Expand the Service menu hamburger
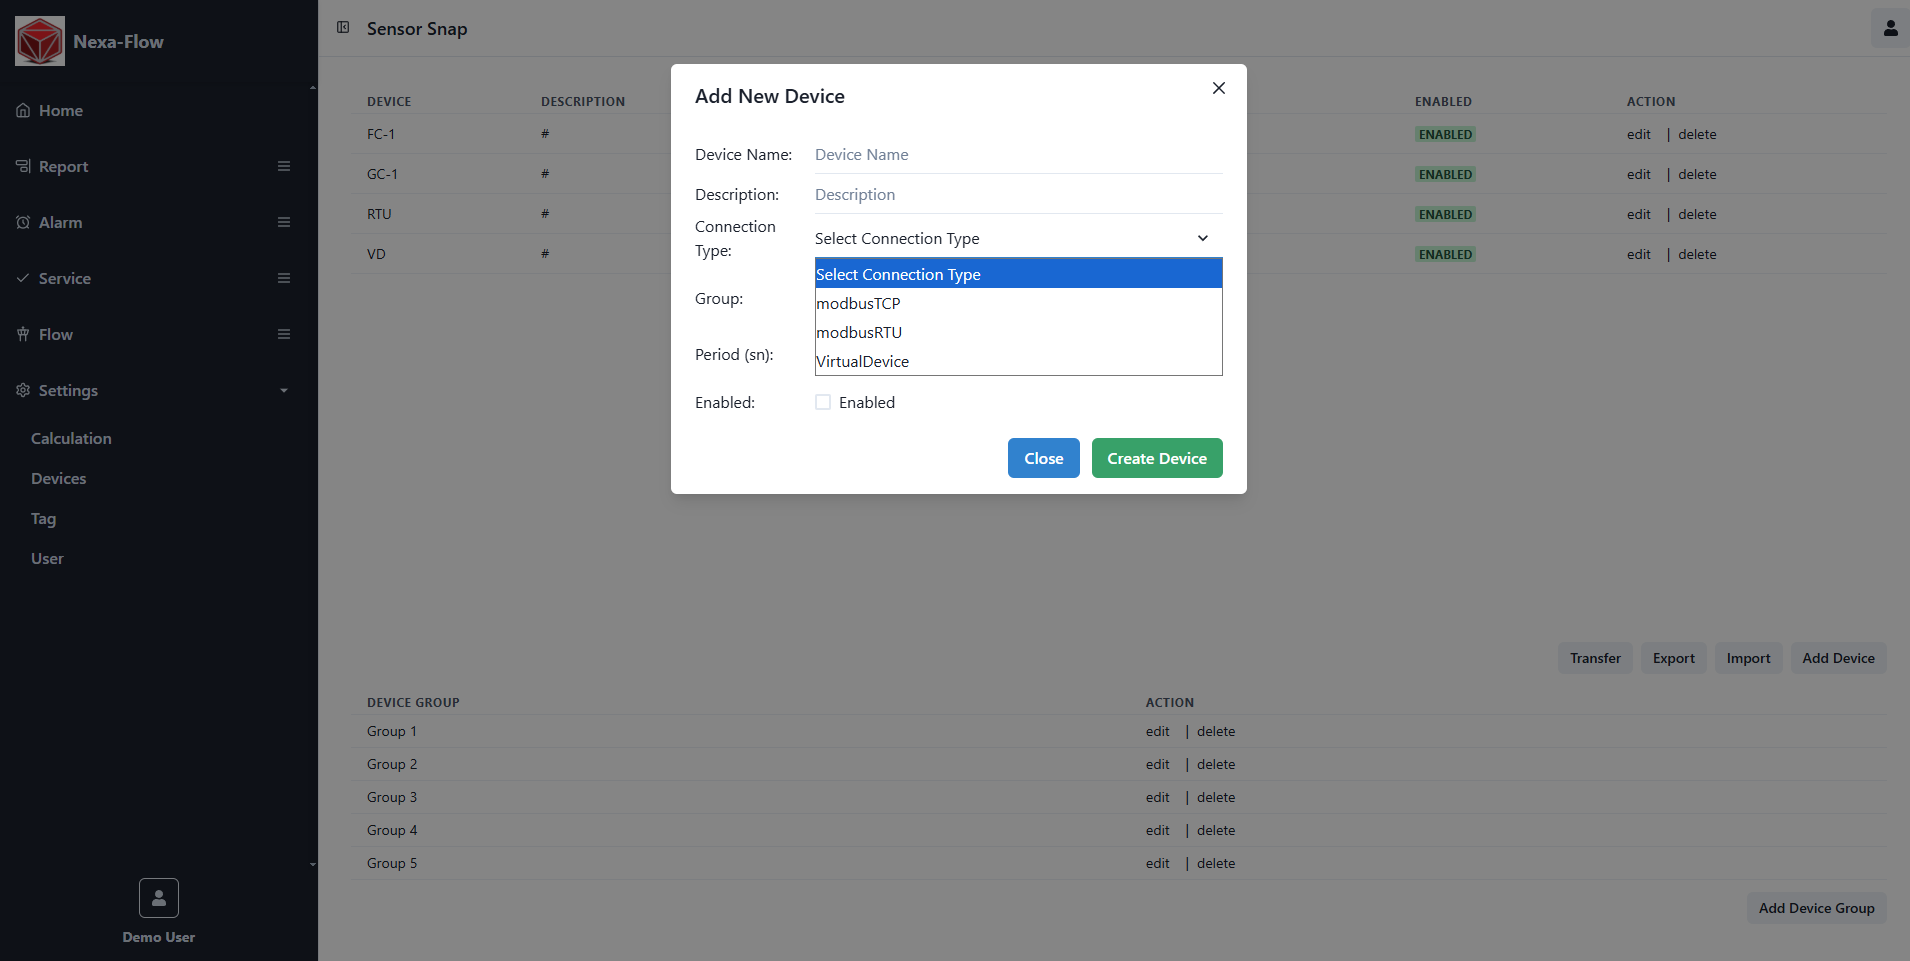The image size is (1910, 961). click(284, 278)
